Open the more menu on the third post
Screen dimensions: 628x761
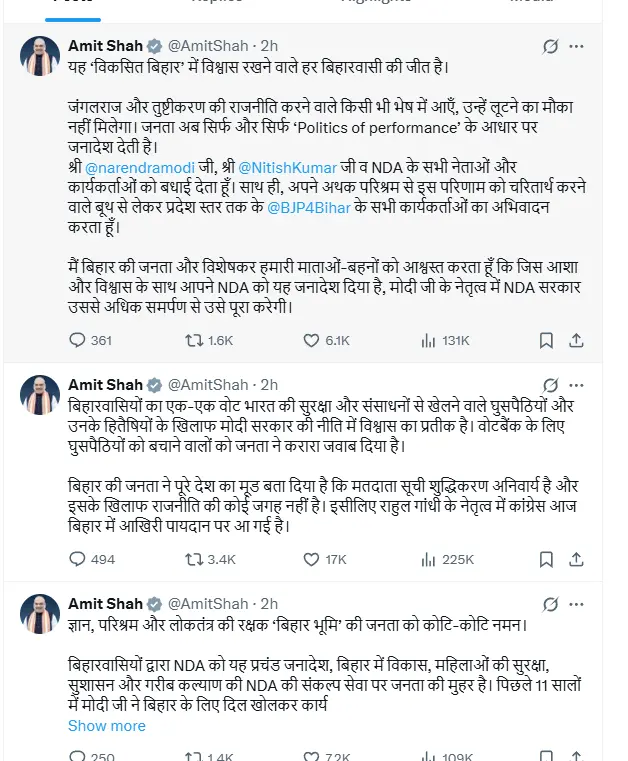(x=578, y=604)
